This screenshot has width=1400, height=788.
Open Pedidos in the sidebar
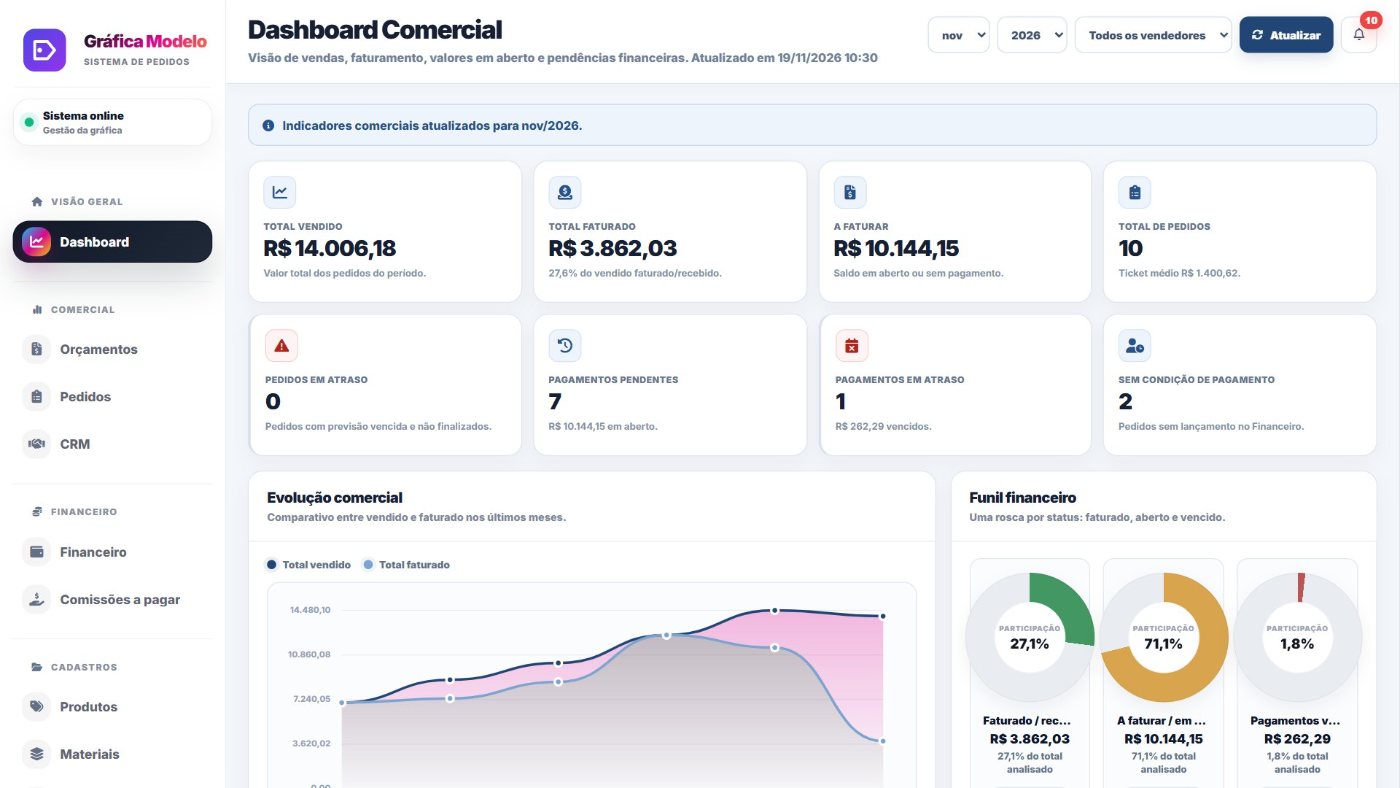(112, 397)
